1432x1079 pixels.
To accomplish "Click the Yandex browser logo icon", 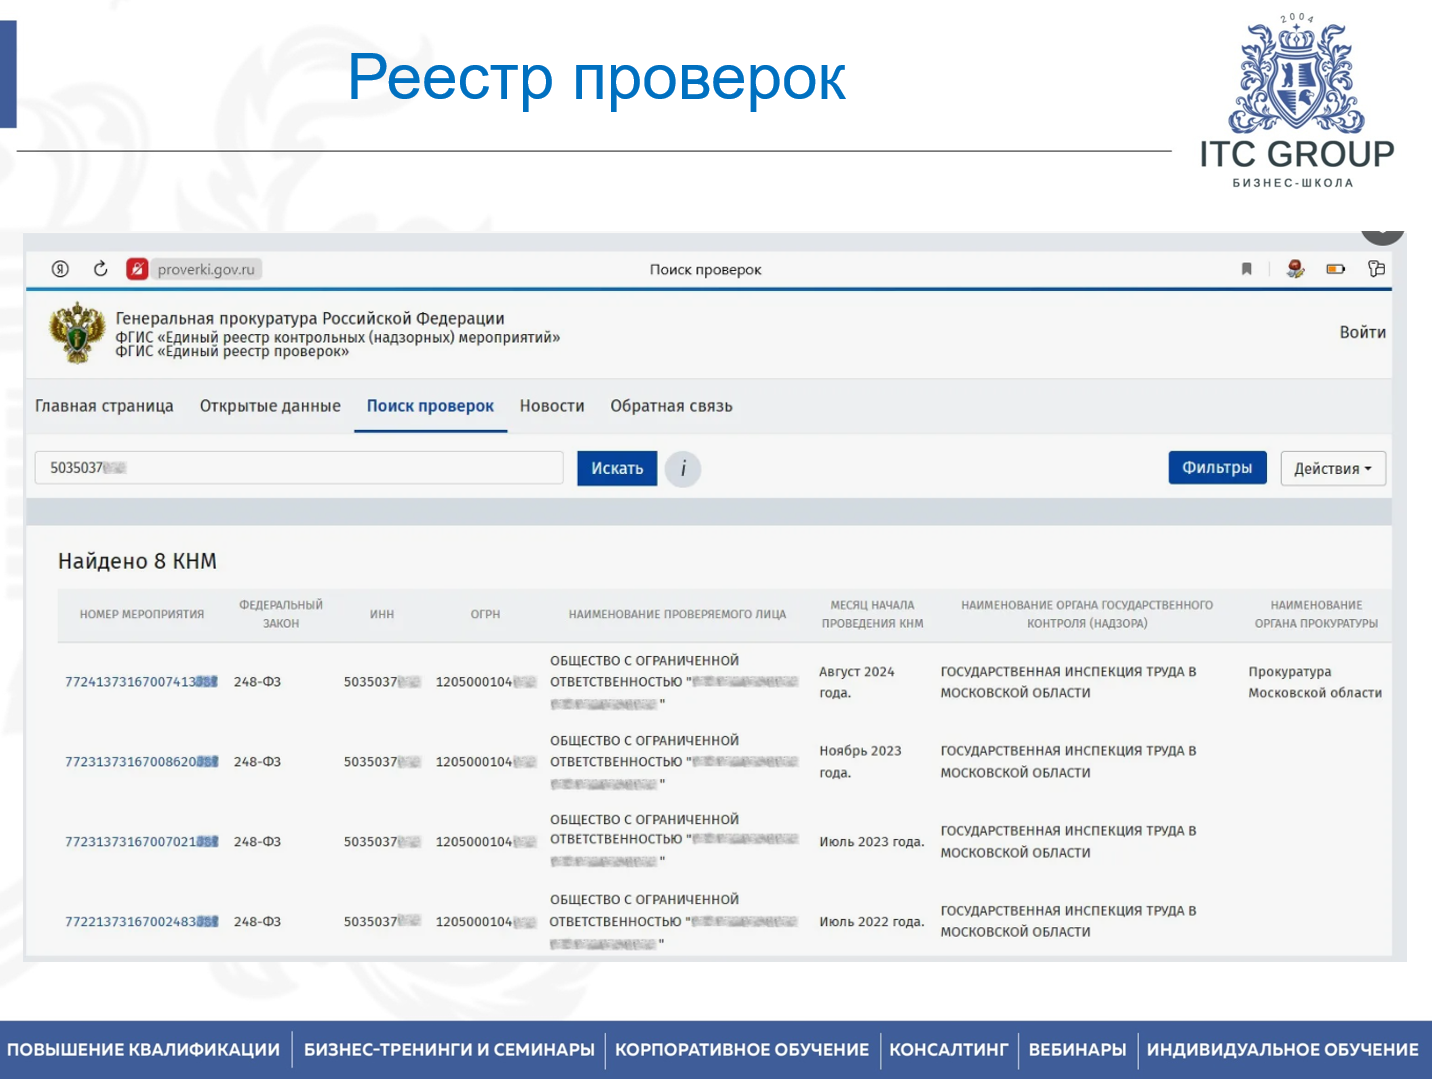I will point(60,269).
